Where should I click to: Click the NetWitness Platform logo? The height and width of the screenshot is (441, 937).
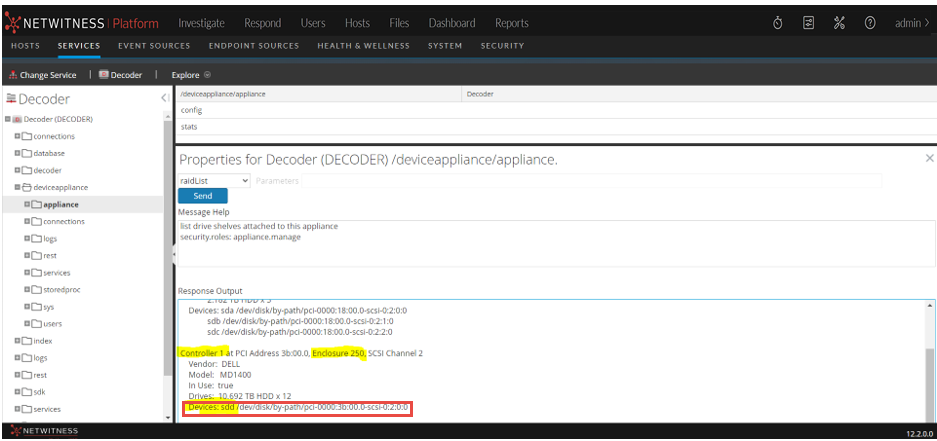pyautogui.click(x=80, y=23)
